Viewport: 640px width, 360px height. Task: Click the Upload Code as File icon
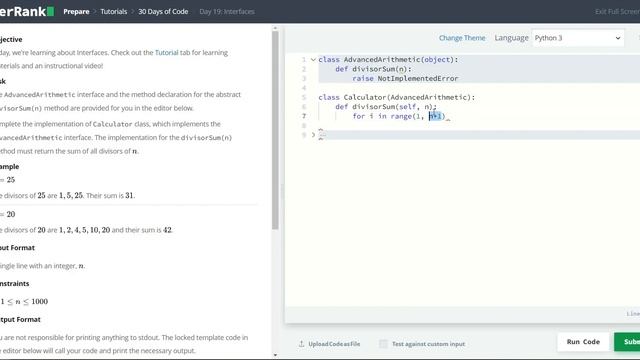301,344
